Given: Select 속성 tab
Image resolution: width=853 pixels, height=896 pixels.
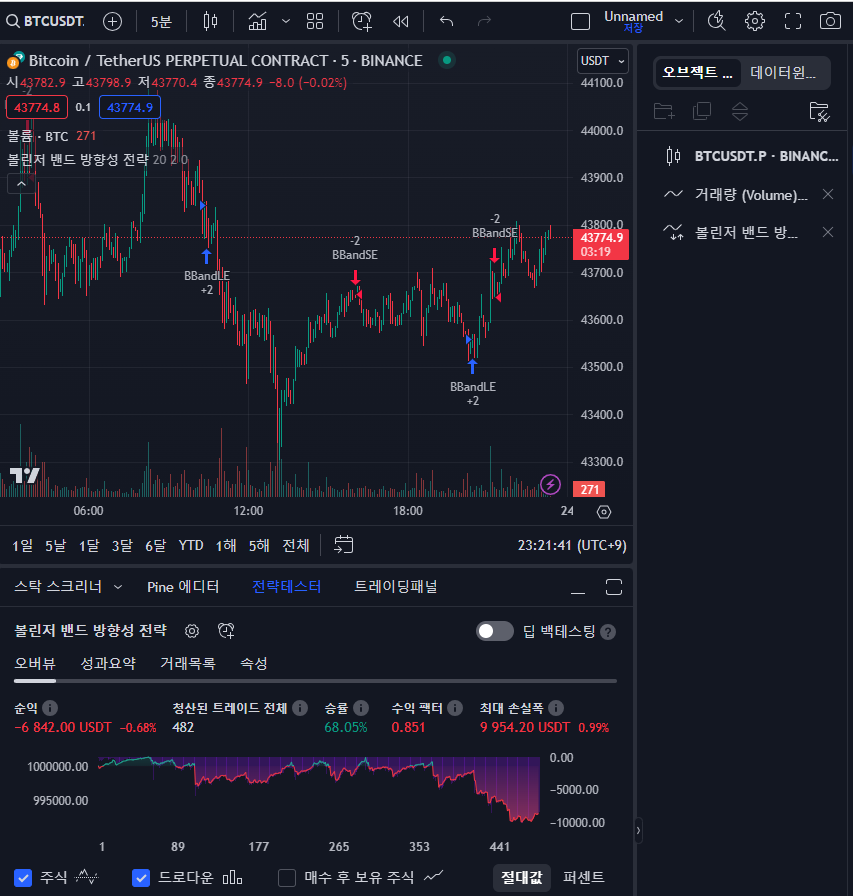Looking at the screenshot, I should [x=254, y=664].
